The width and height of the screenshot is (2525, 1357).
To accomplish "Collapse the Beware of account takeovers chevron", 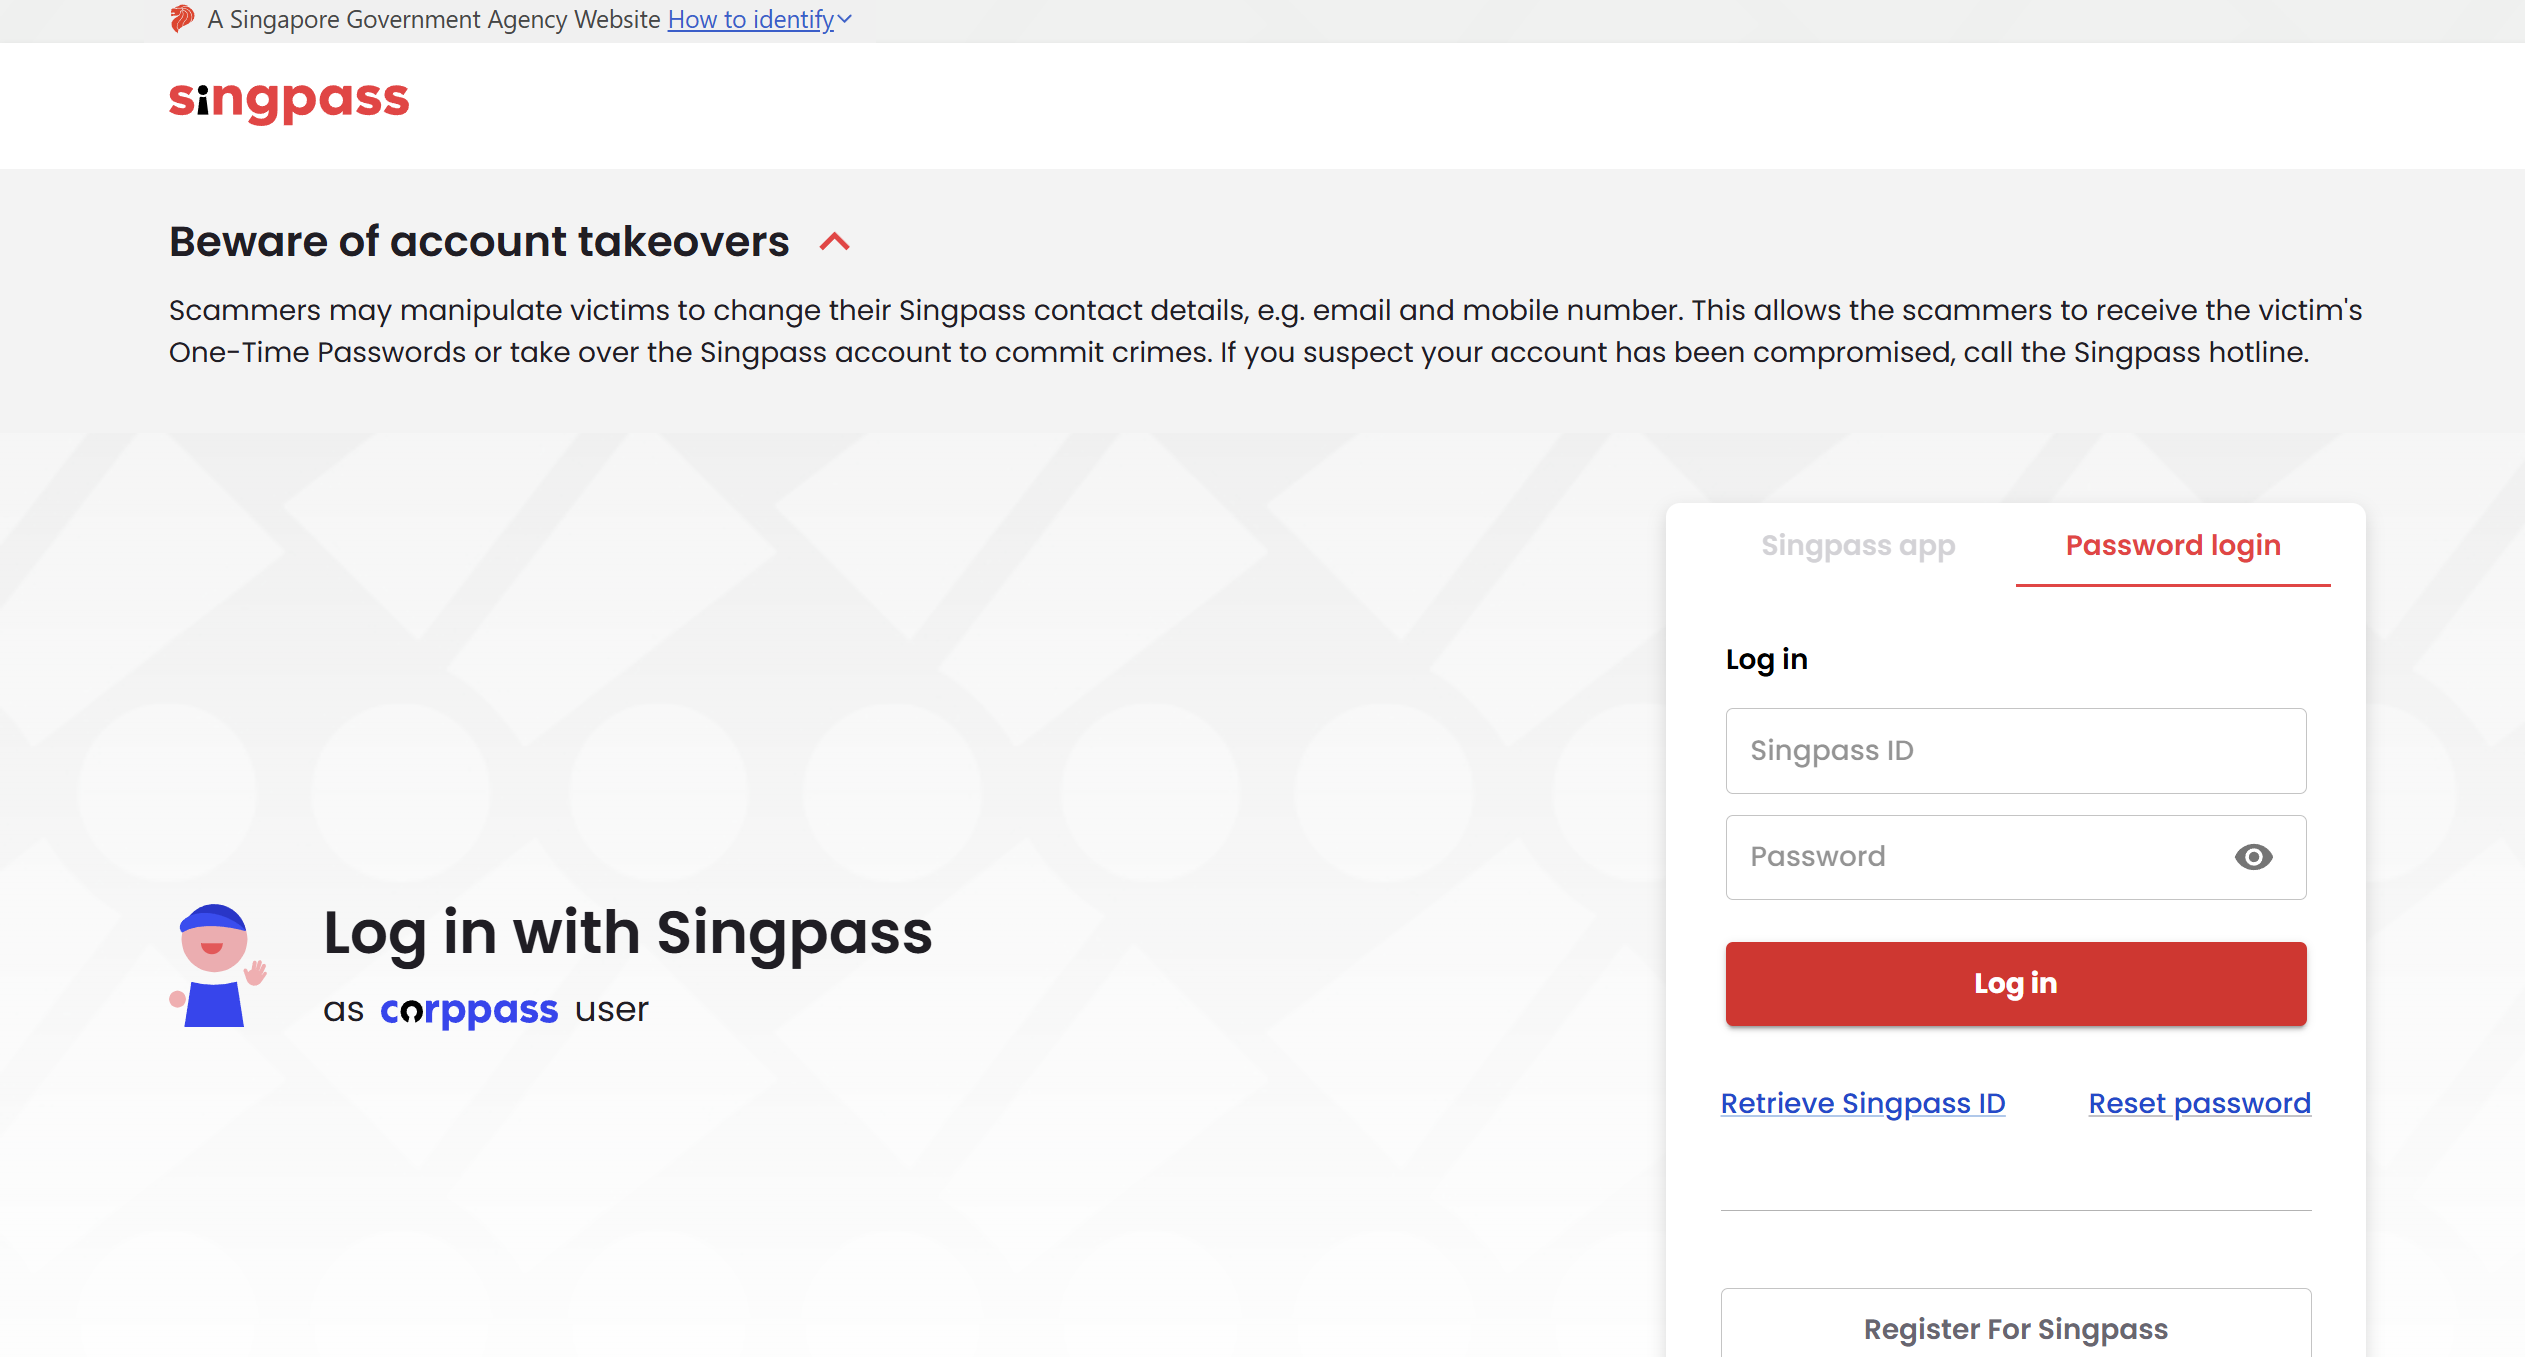I will click(x=835, y=242).
